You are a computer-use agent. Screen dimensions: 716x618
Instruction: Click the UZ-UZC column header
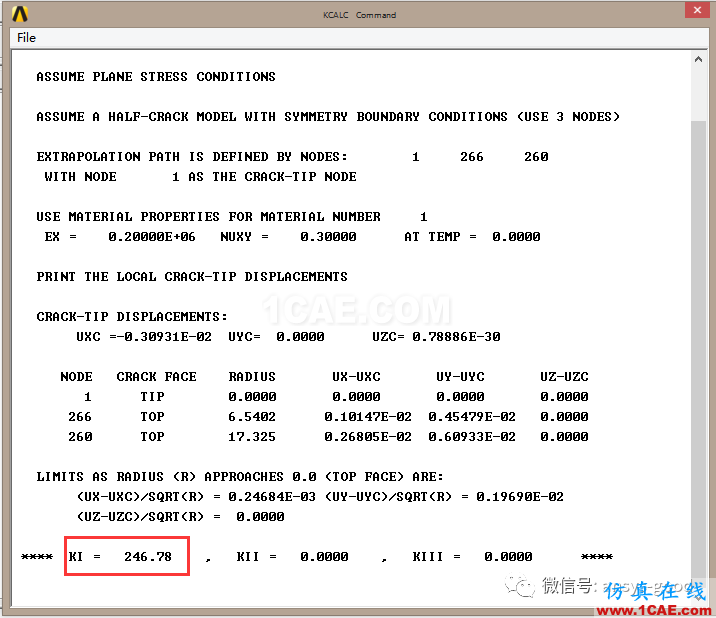coord(564,377)
